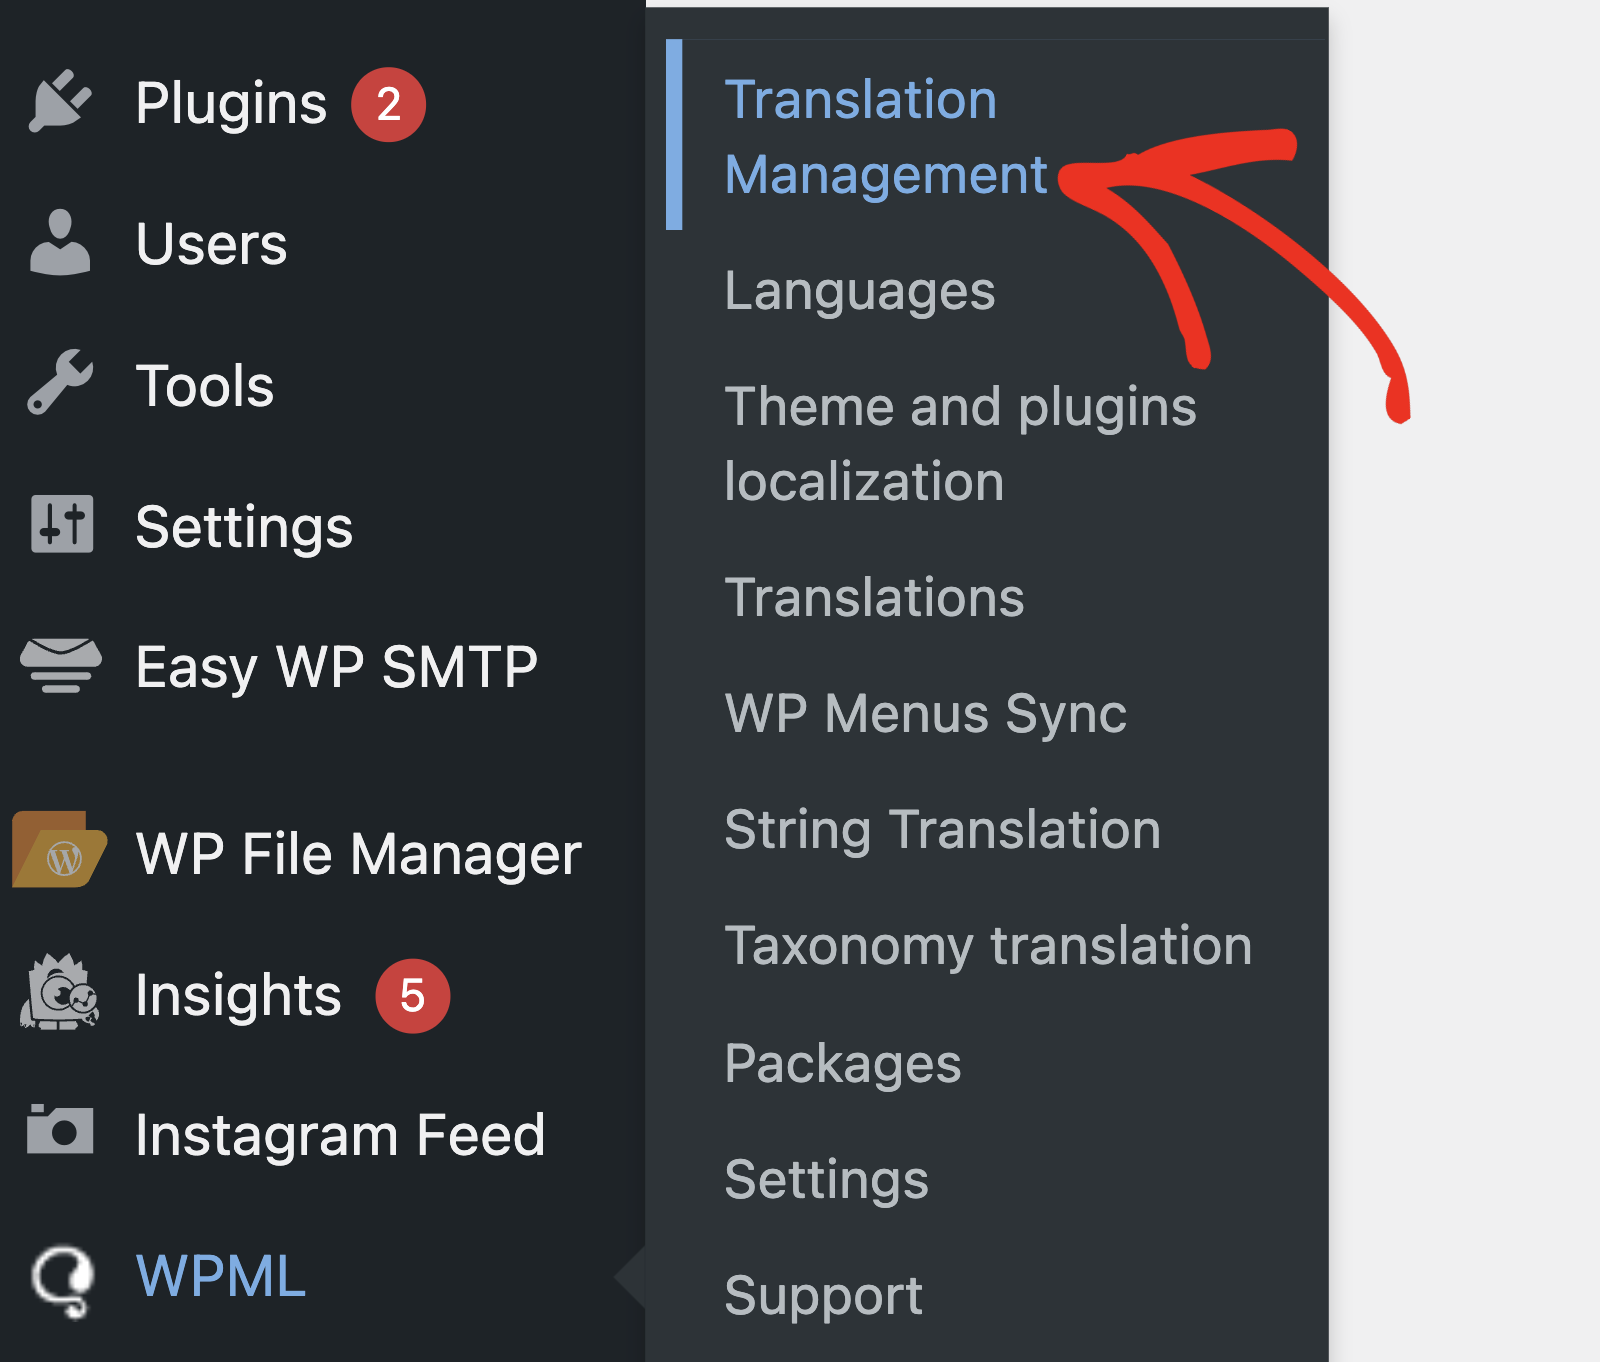
Task: Click the Settings sliders icon
Action: pos(62,524)
